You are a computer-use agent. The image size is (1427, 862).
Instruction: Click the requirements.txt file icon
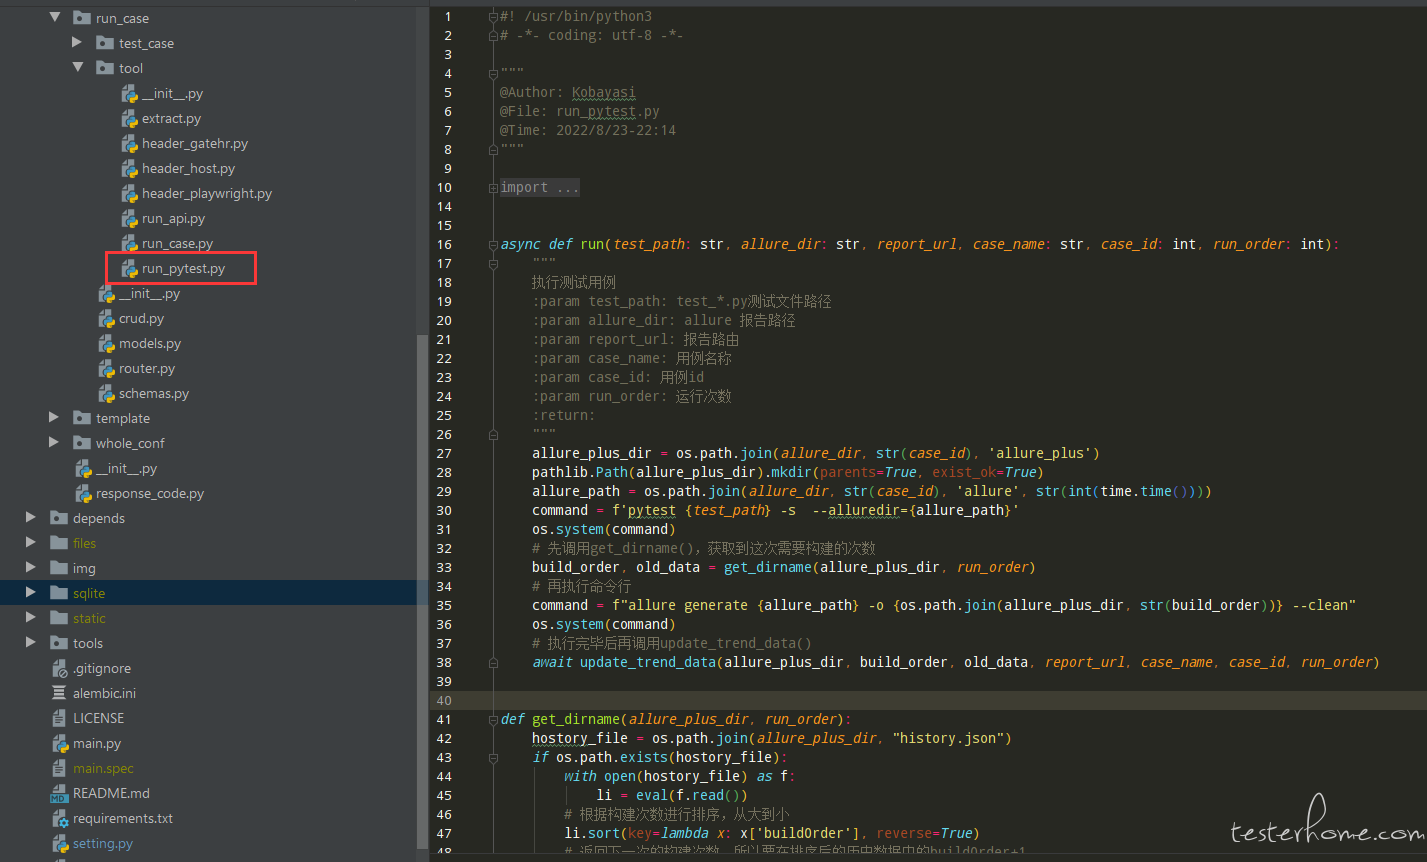pos(59,818)
